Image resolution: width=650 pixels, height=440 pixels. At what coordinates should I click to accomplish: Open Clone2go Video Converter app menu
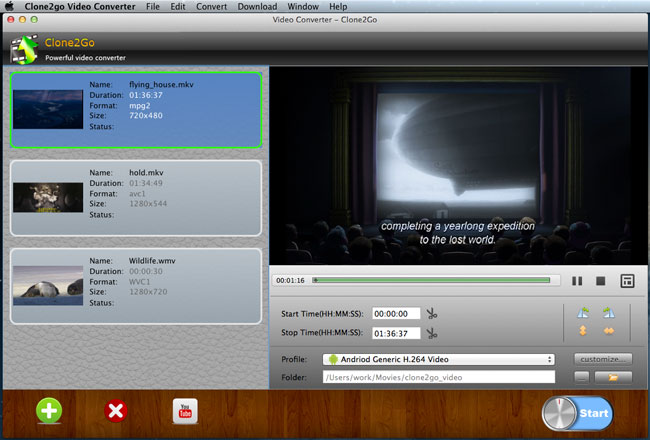click(80, 7)
